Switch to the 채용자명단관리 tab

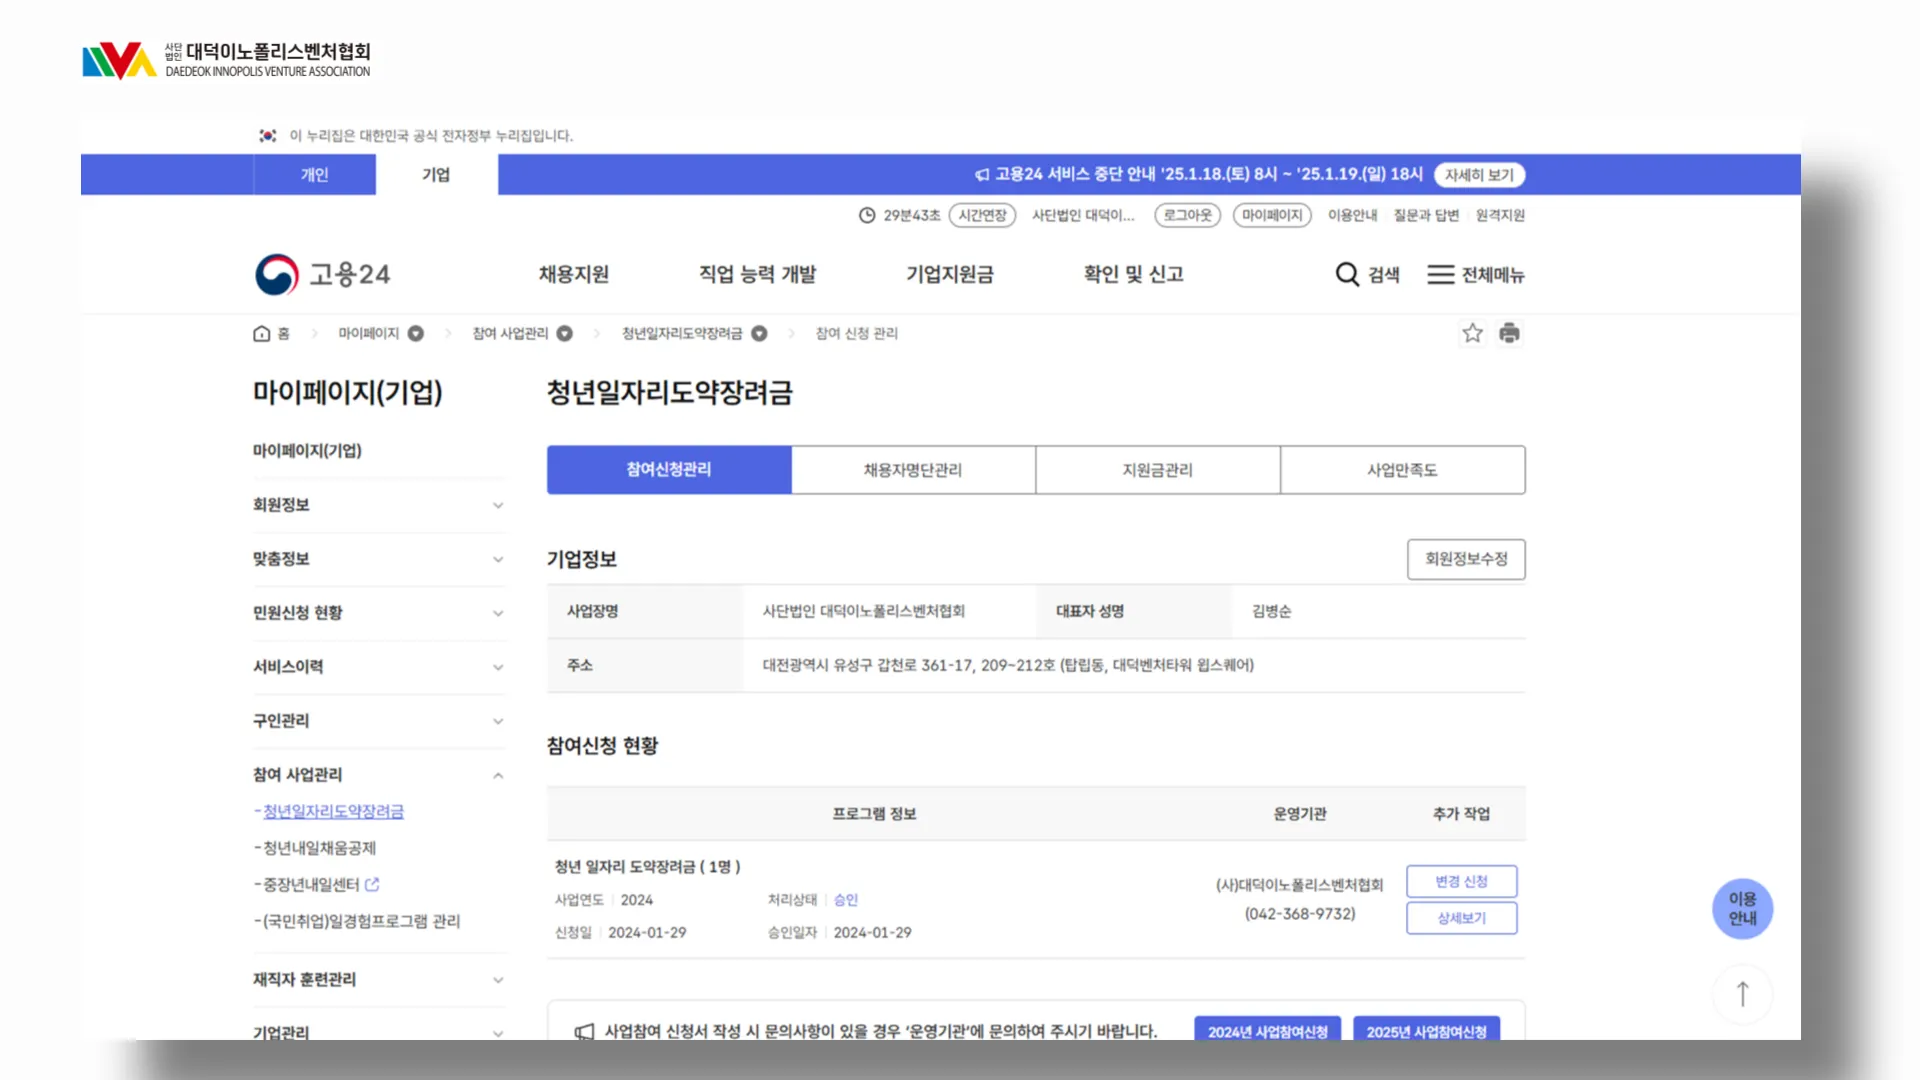coord(912,470)
